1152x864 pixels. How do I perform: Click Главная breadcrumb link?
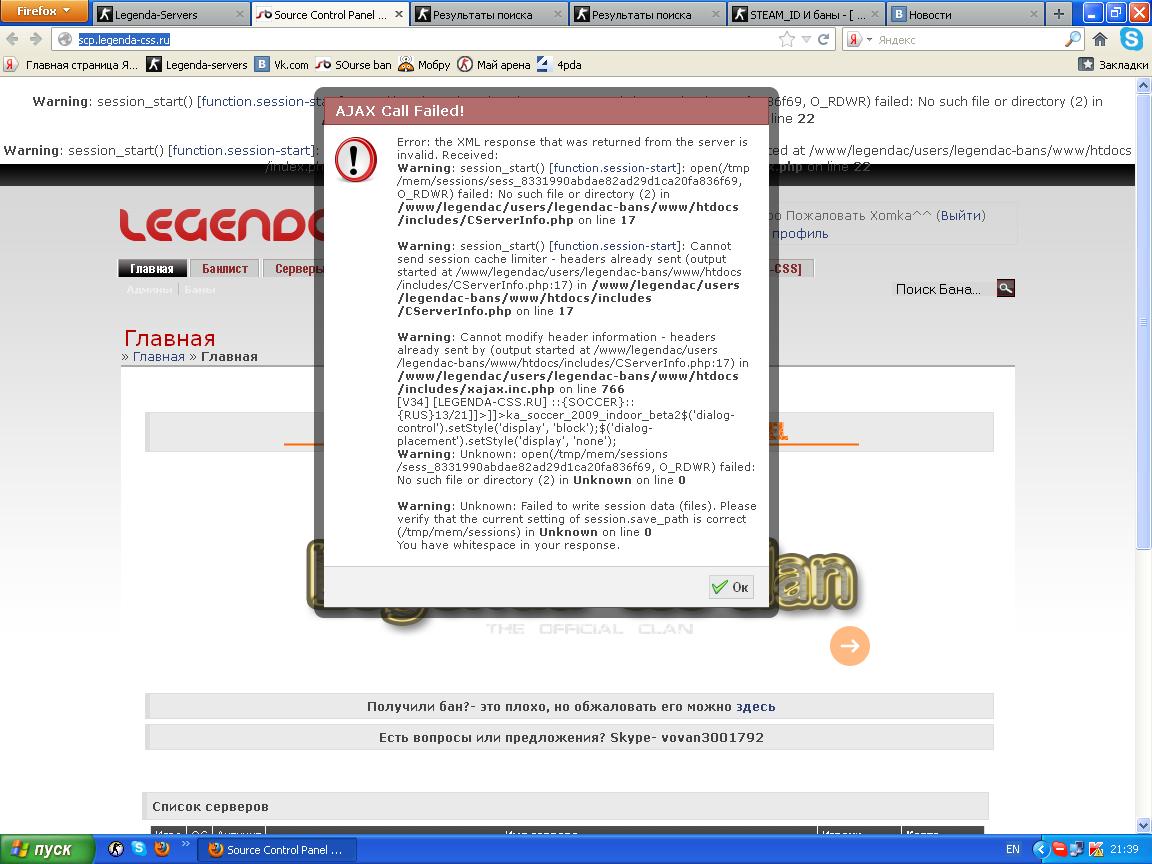(159, 356)
